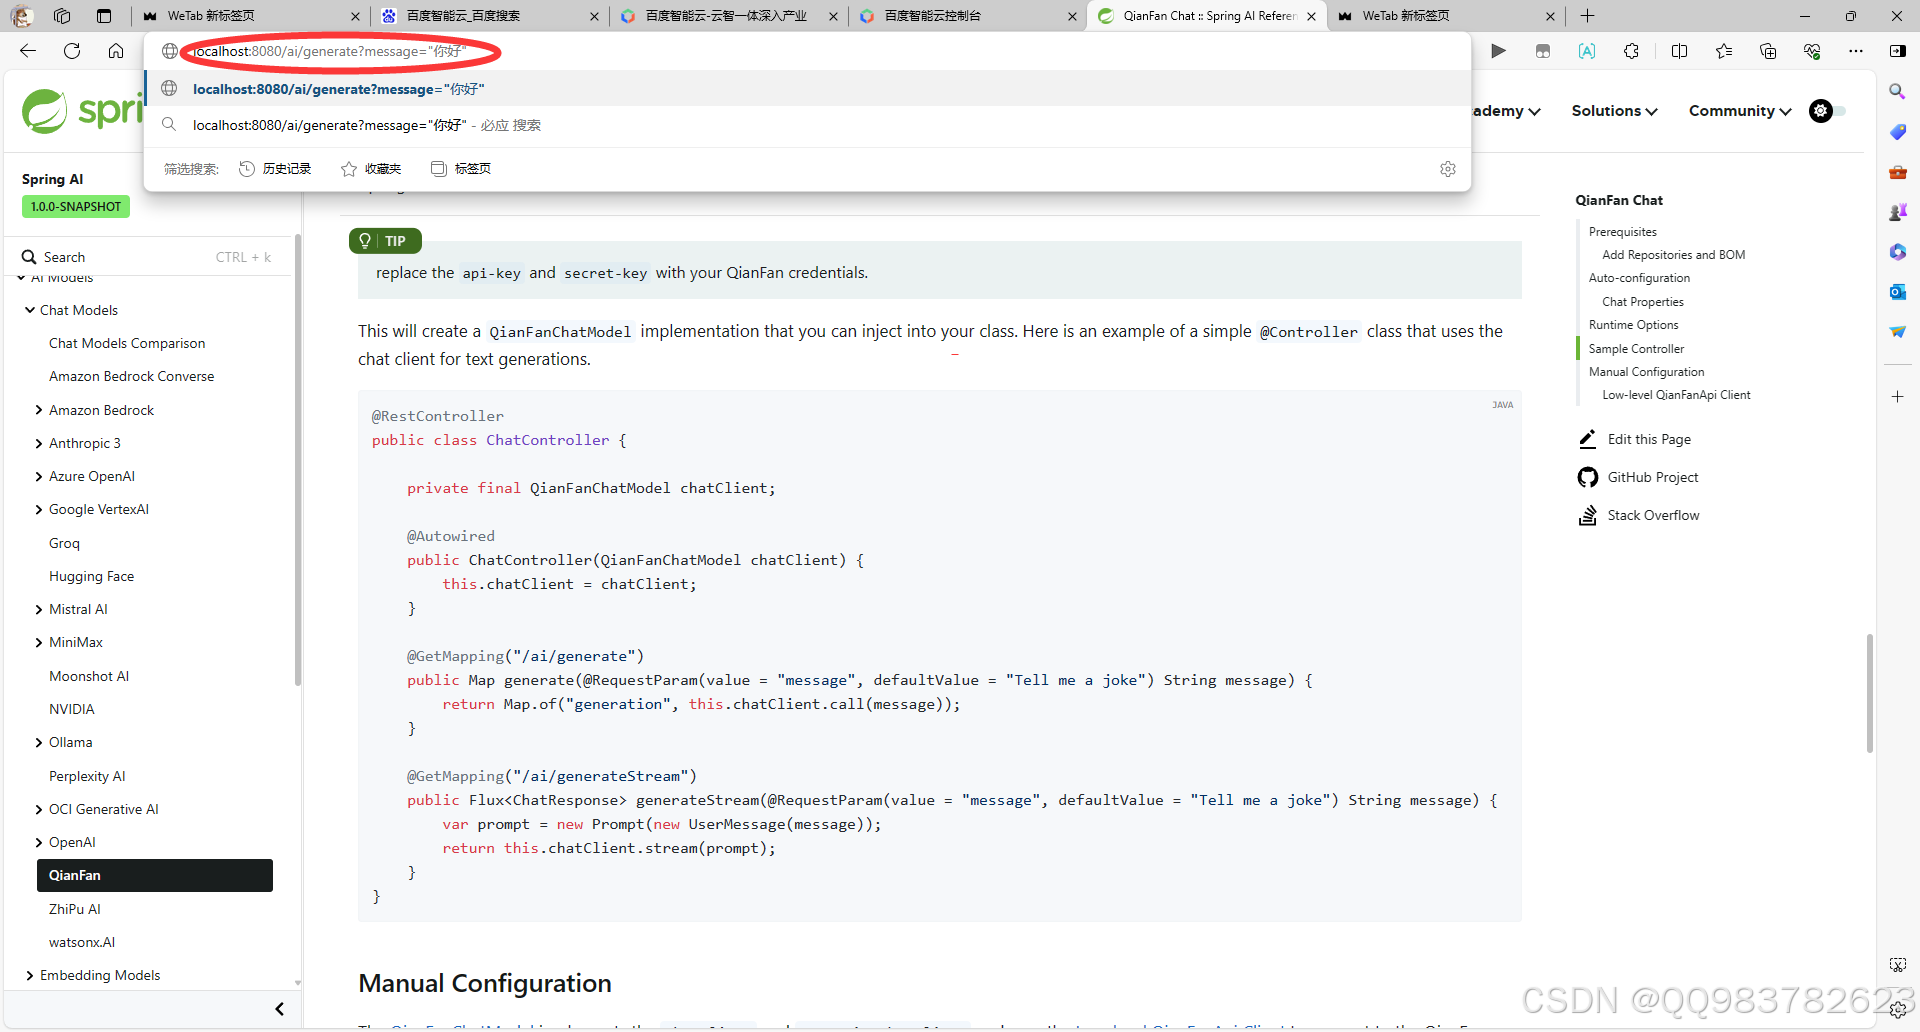Toggle dark theme switch
This screenshot has width=1920, height=1032.
coord(1828,111)
